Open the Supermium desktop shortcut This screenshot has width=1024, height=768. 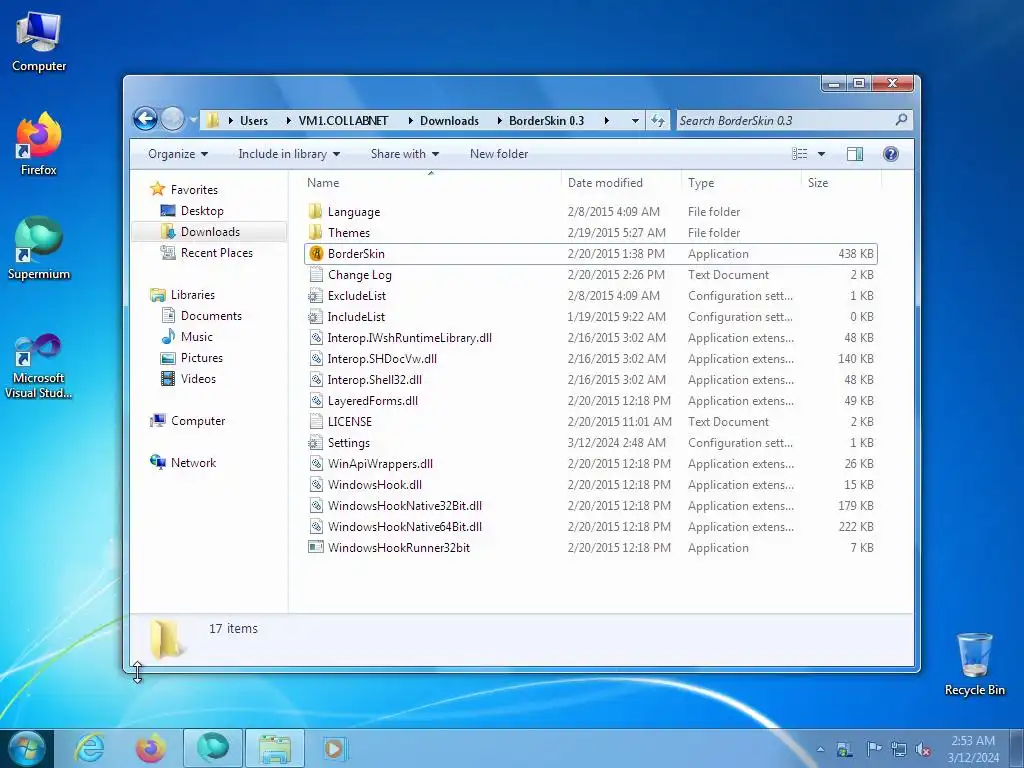click(x=39, y=248)
